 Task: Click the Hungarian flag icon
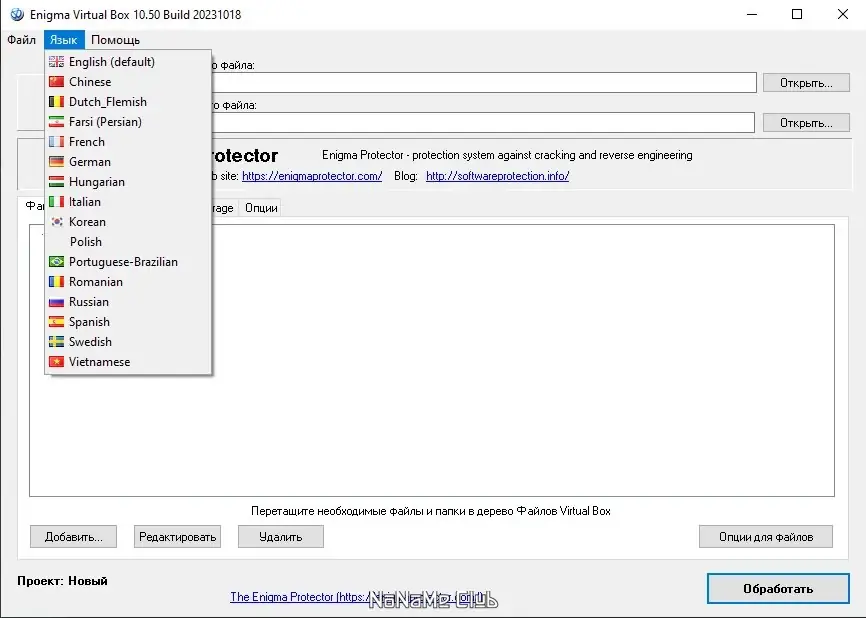[x=56, y=182]
